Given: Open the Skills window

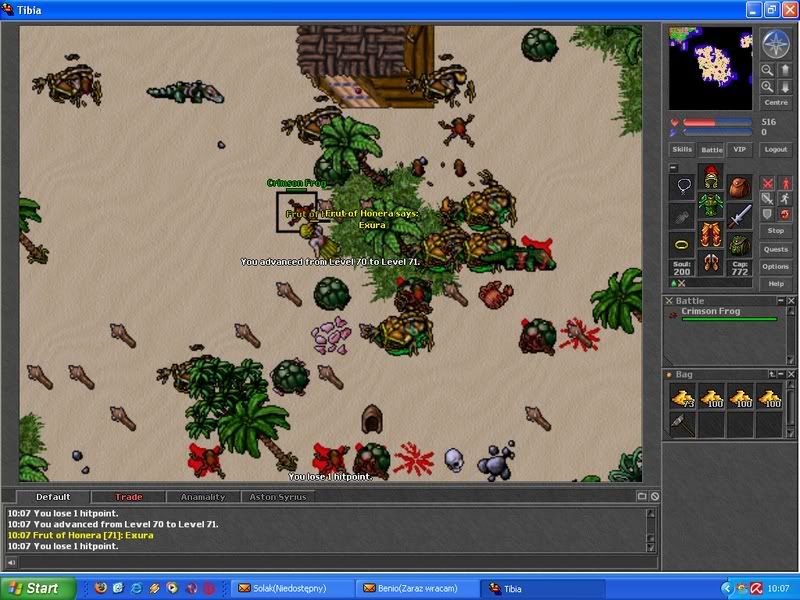Looking at the screenshot, I should point(682,149).
